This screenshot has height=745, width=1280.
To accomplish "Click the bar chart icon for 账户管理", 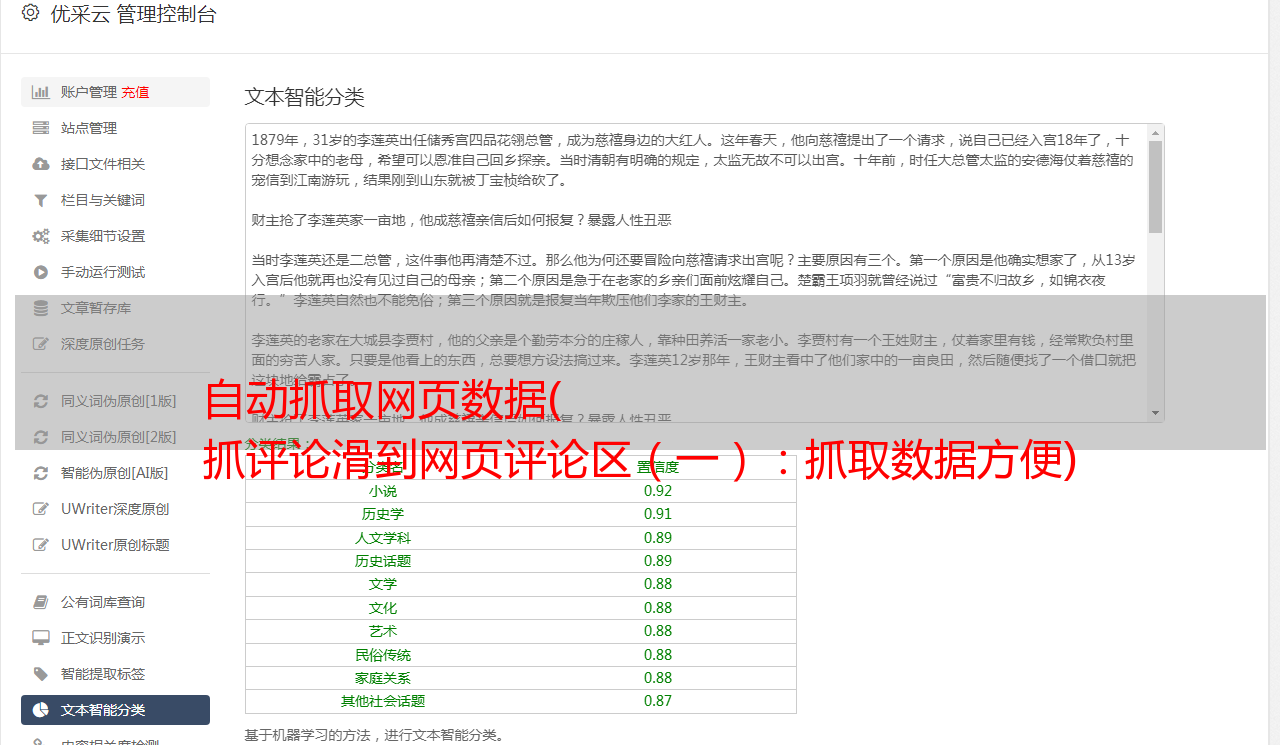I will pos(40,92).
